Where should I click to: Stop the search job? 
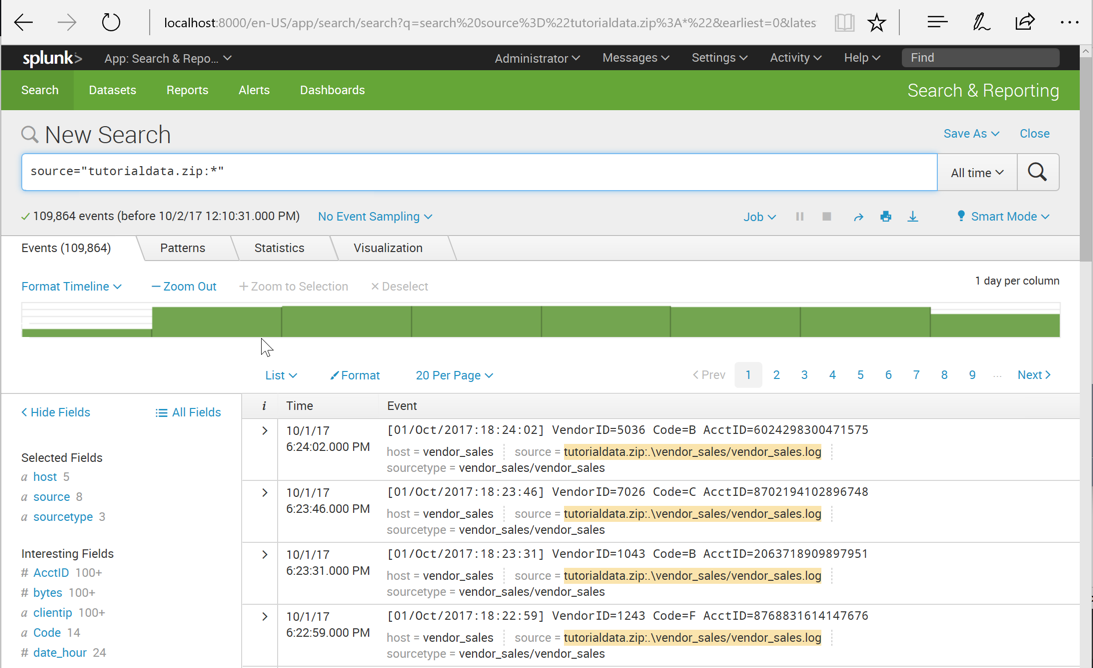[x=827, y=216]
